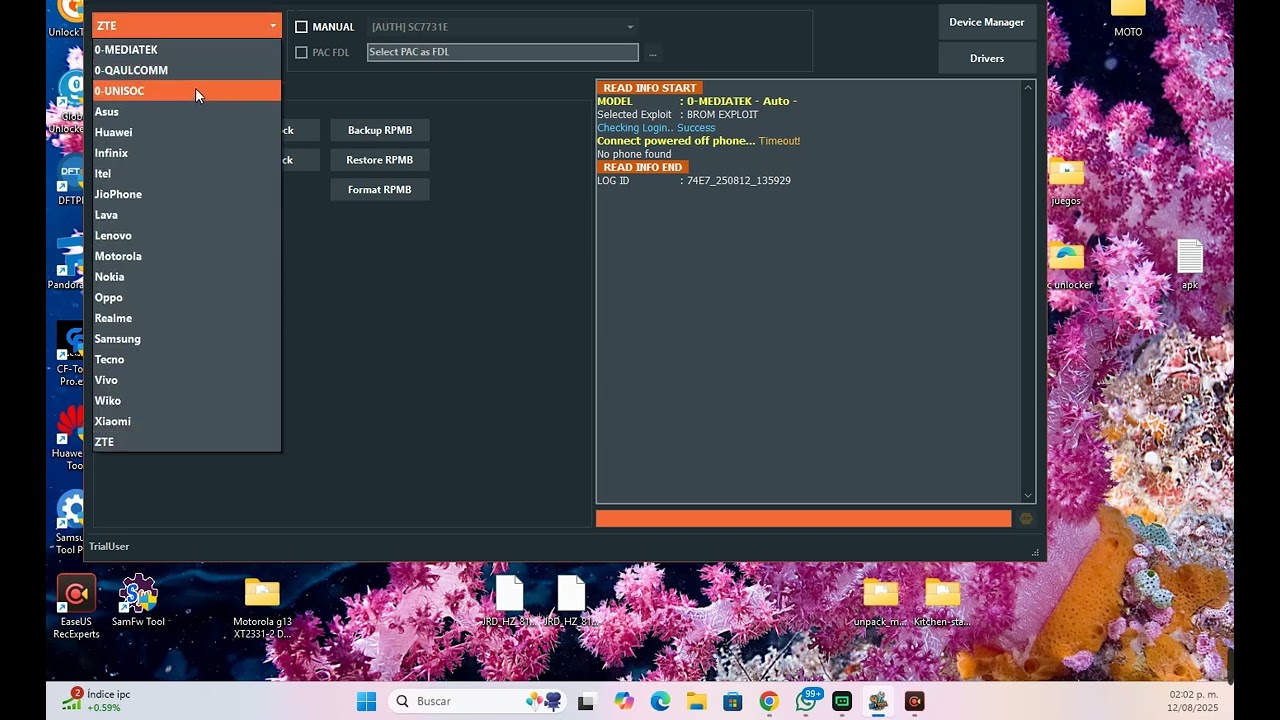Select Realme in the brand list

point(186,318)
